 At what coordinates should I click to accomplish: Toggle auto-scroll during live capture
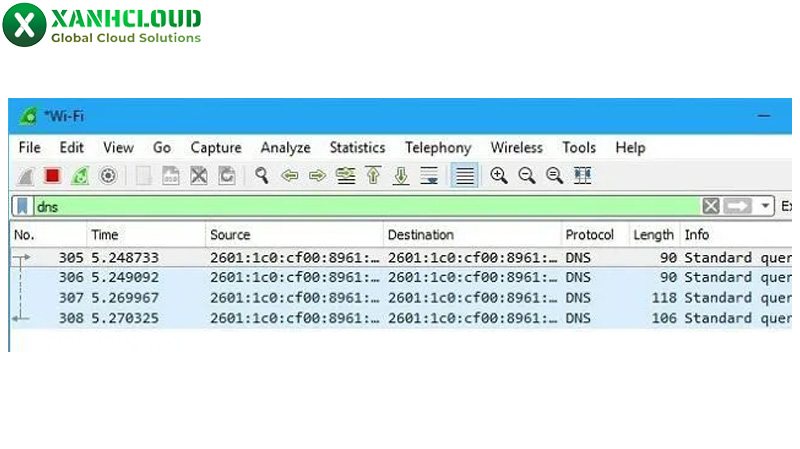(429, 176)
